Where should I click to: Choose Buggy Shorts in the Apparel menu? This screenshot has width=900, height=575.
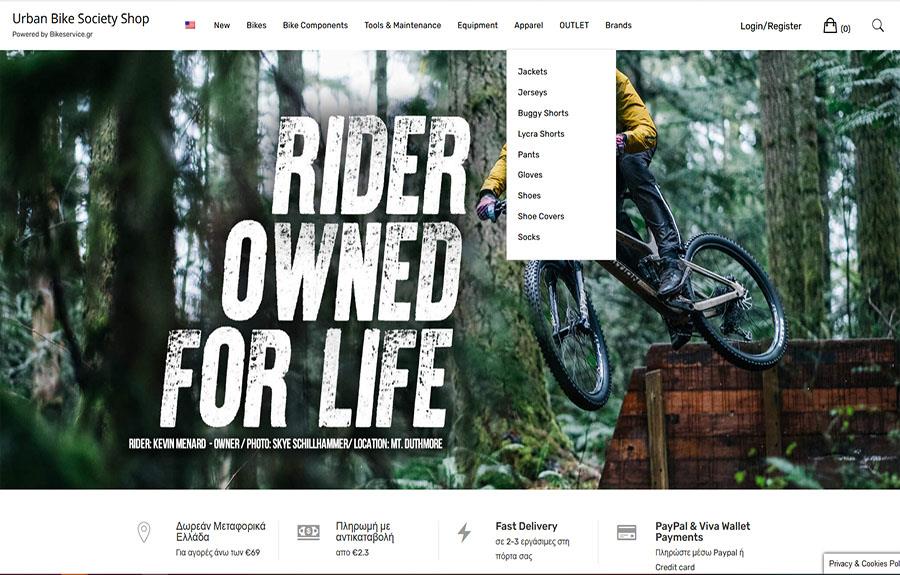(543, 113)
